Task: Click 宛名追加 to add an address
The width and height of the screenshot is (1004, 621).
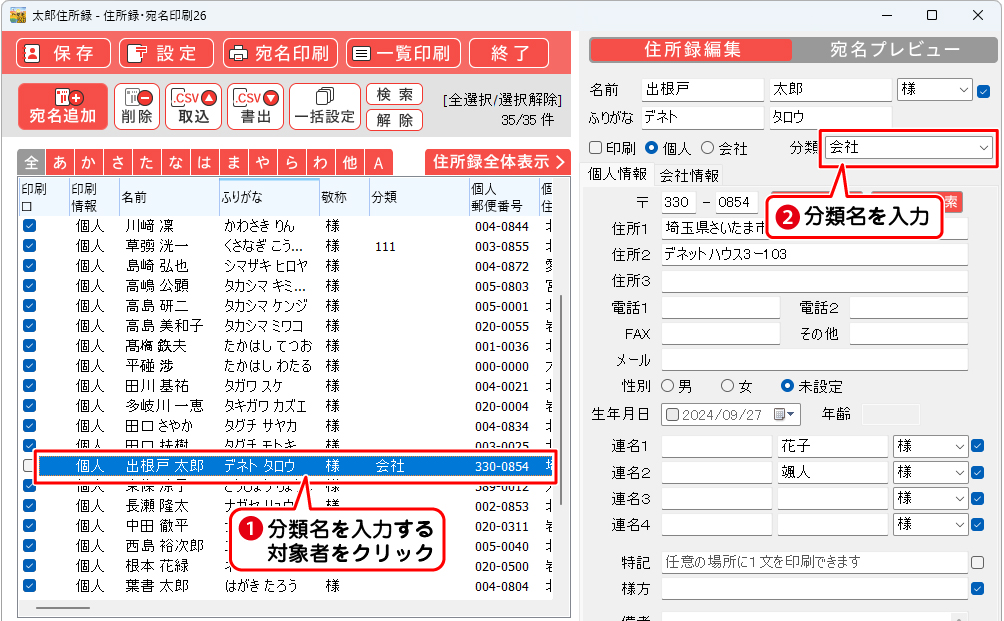Action: coord(63,106)
